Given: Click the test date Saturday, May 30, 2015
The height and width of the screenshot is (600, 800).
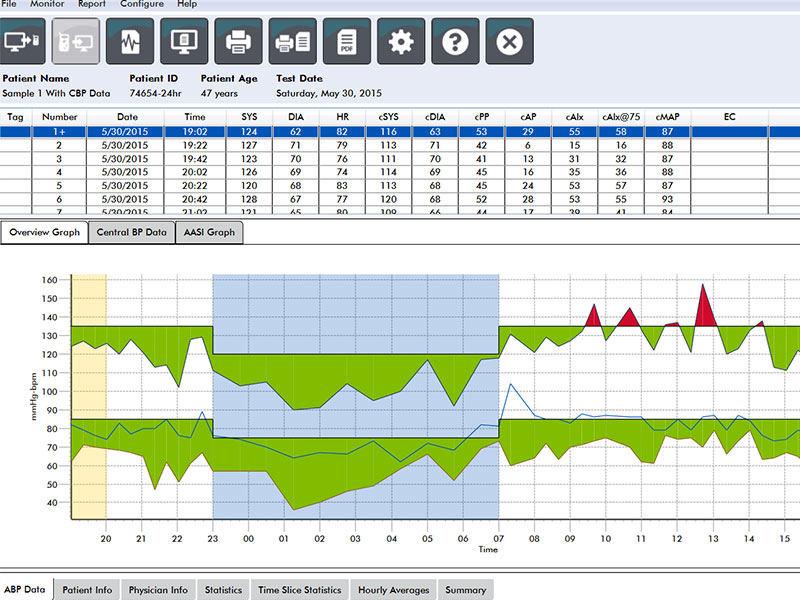Looking at the screenshot, I should coord(329,93).
